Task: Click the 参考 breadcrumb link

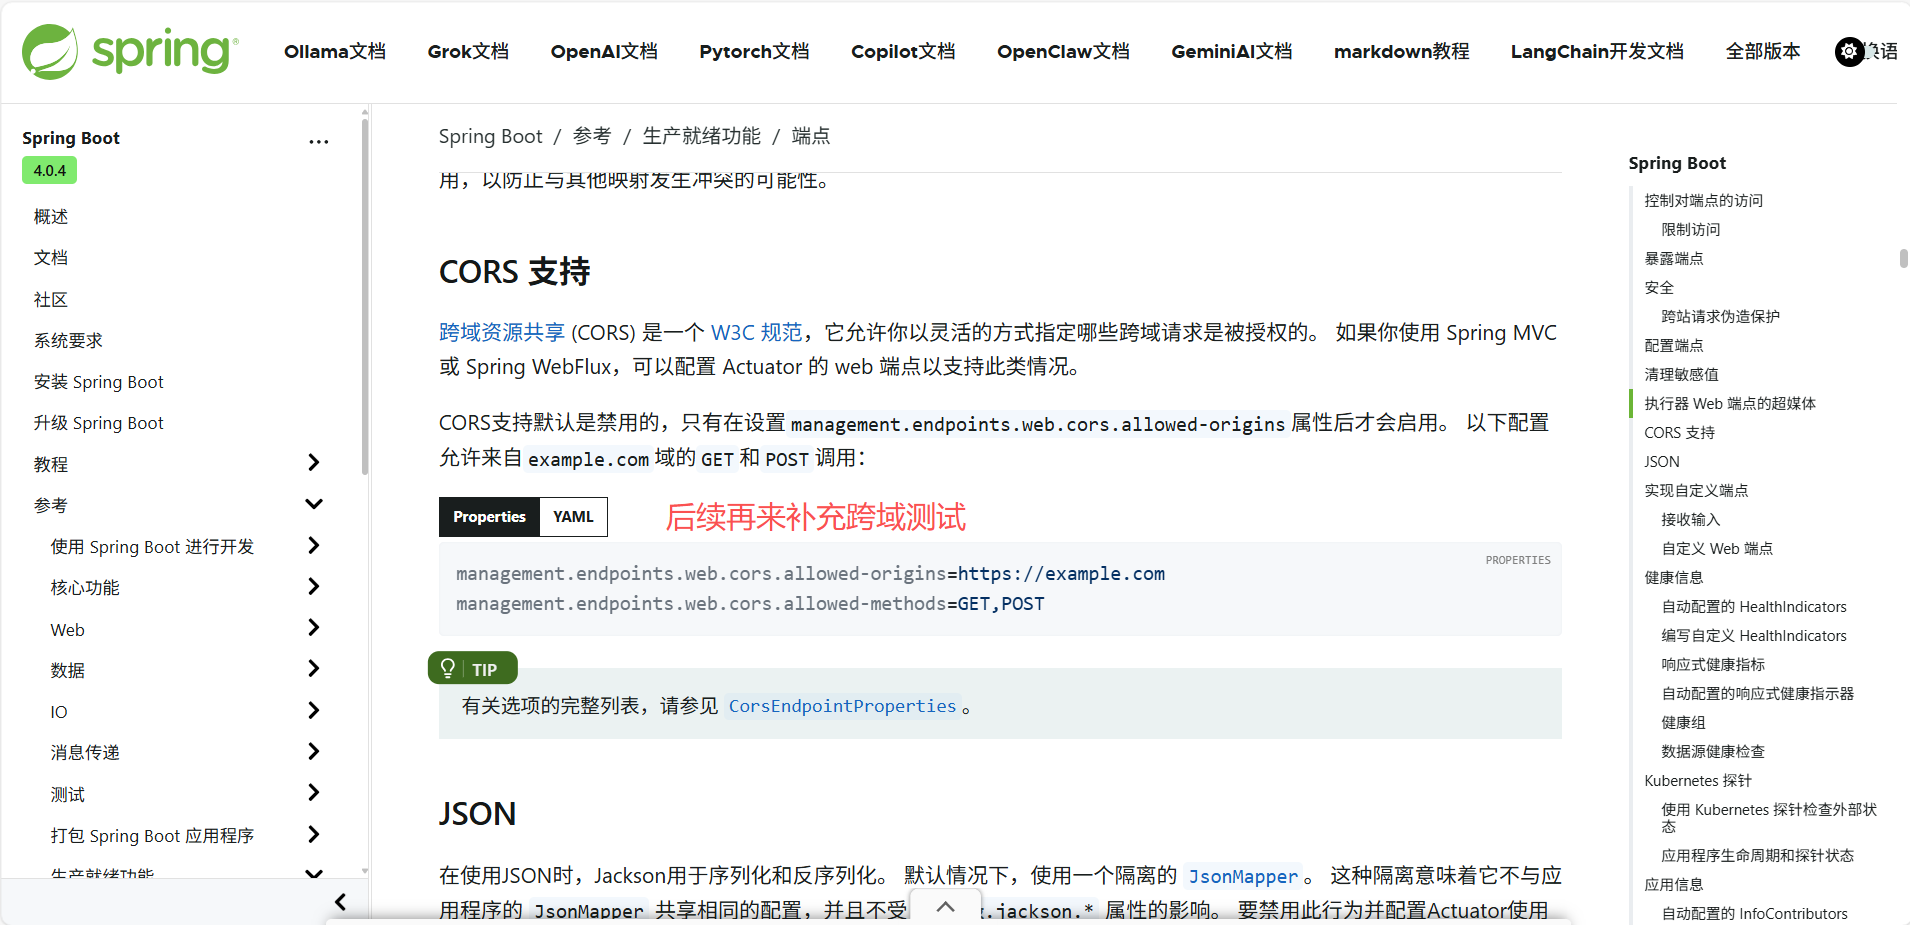Action: [592, 136]
